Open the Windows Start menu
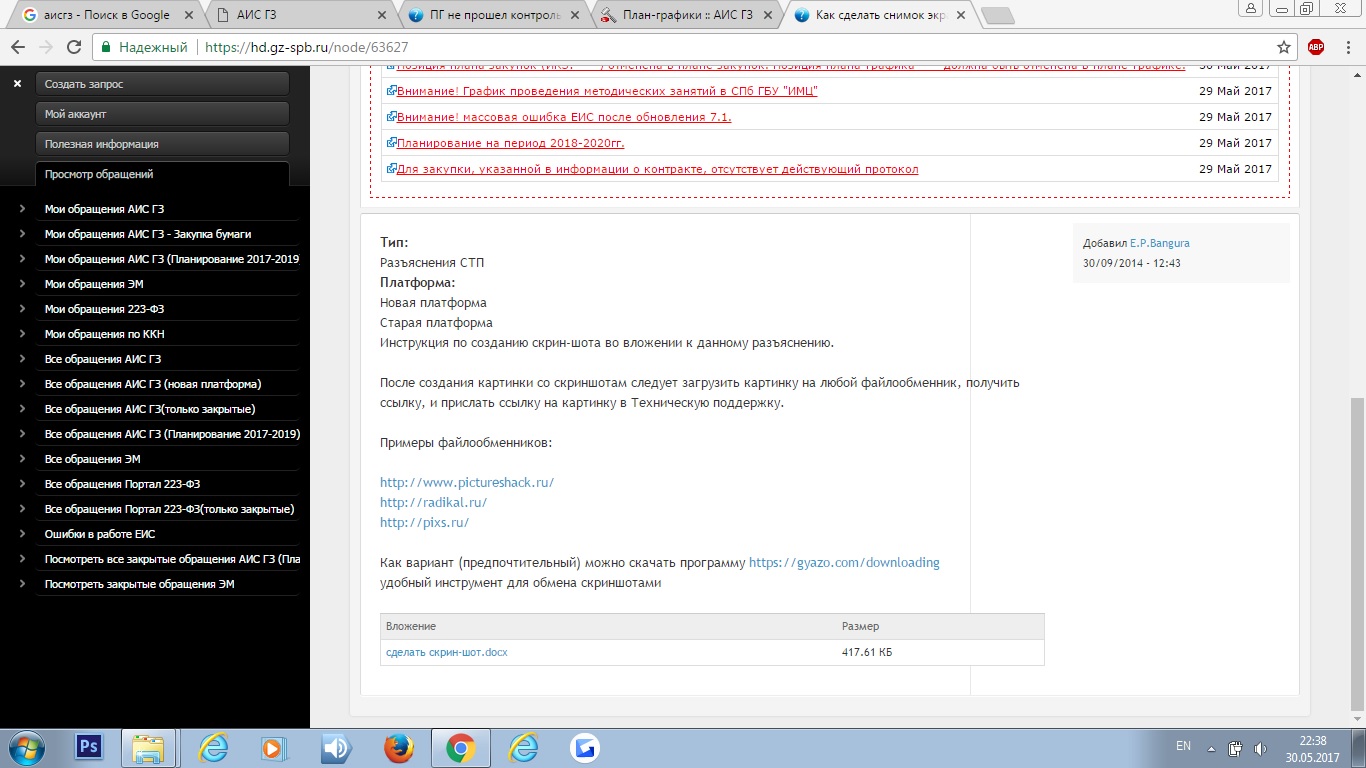1366x768 pixels. pyautogui.click(x=27, y=748)
